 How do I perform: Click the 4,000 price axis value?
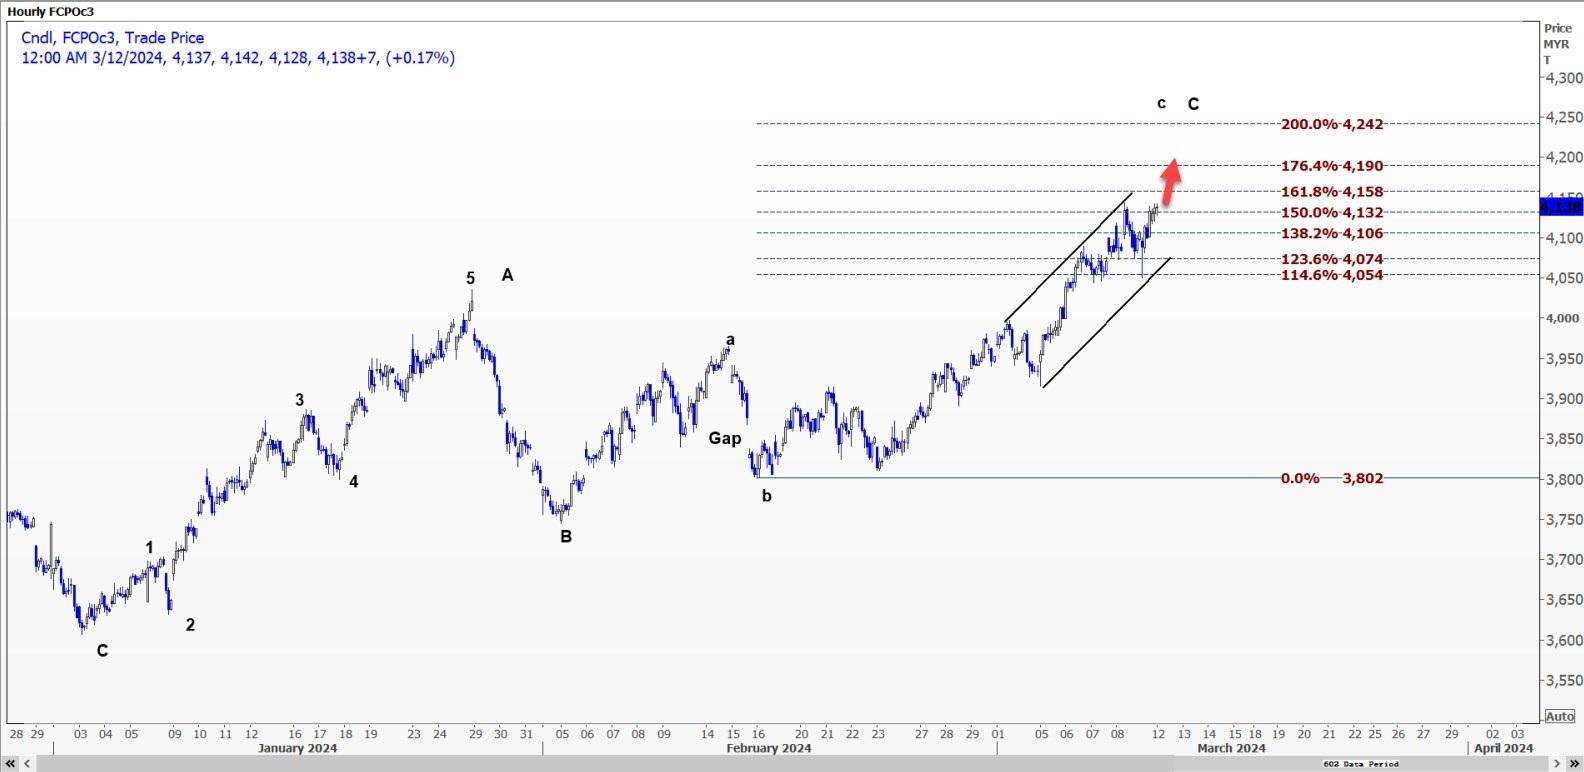pyautogui.click(x=1565, y=319)
